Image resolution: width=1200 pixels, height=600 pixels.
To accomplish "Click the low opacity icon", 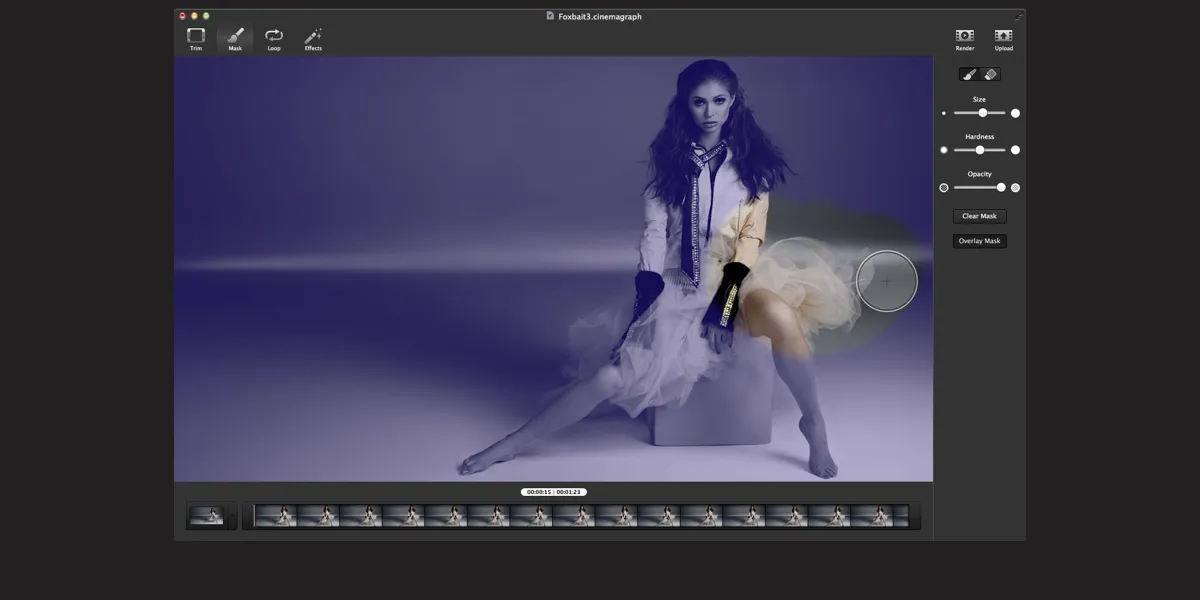I will pyautogui.click(x=944, y=187).
